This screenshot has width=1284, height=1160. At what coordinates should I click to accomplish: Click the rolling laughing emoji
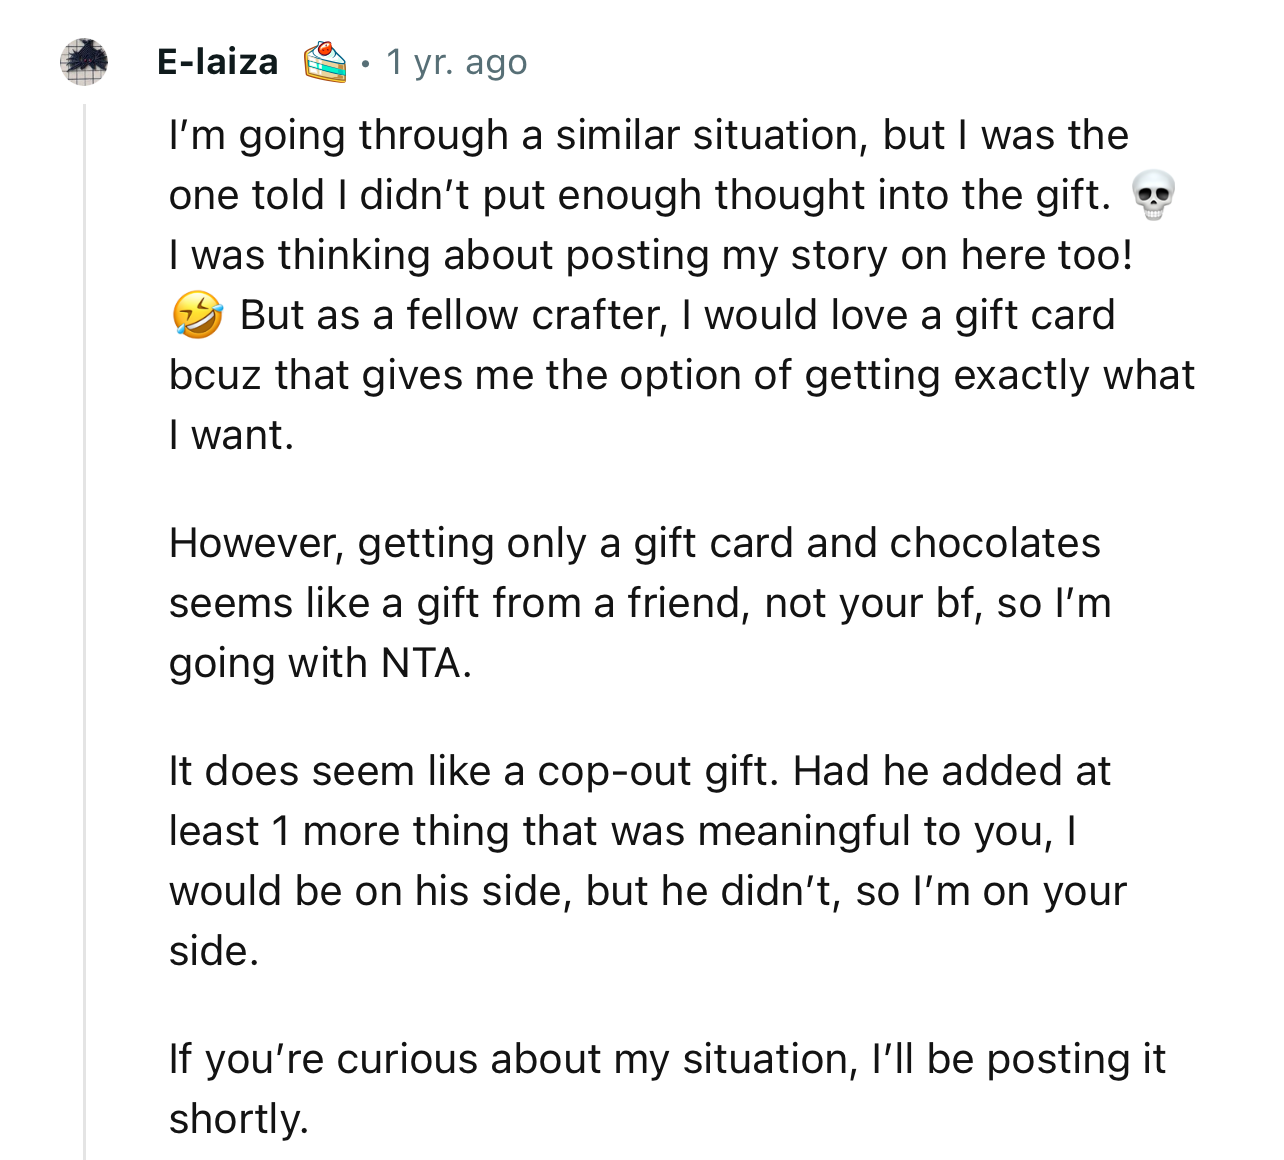tap(197, 315)
